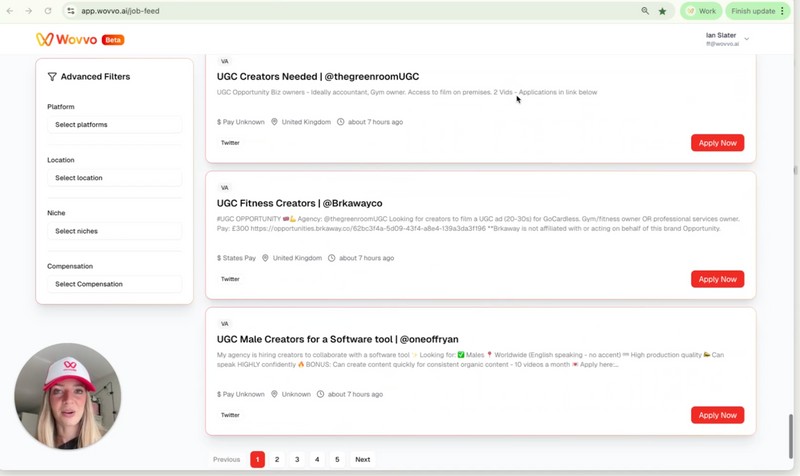Click the presenter webcam bubble
This screenshot has width=800, height=476.
tap(68, 396)
